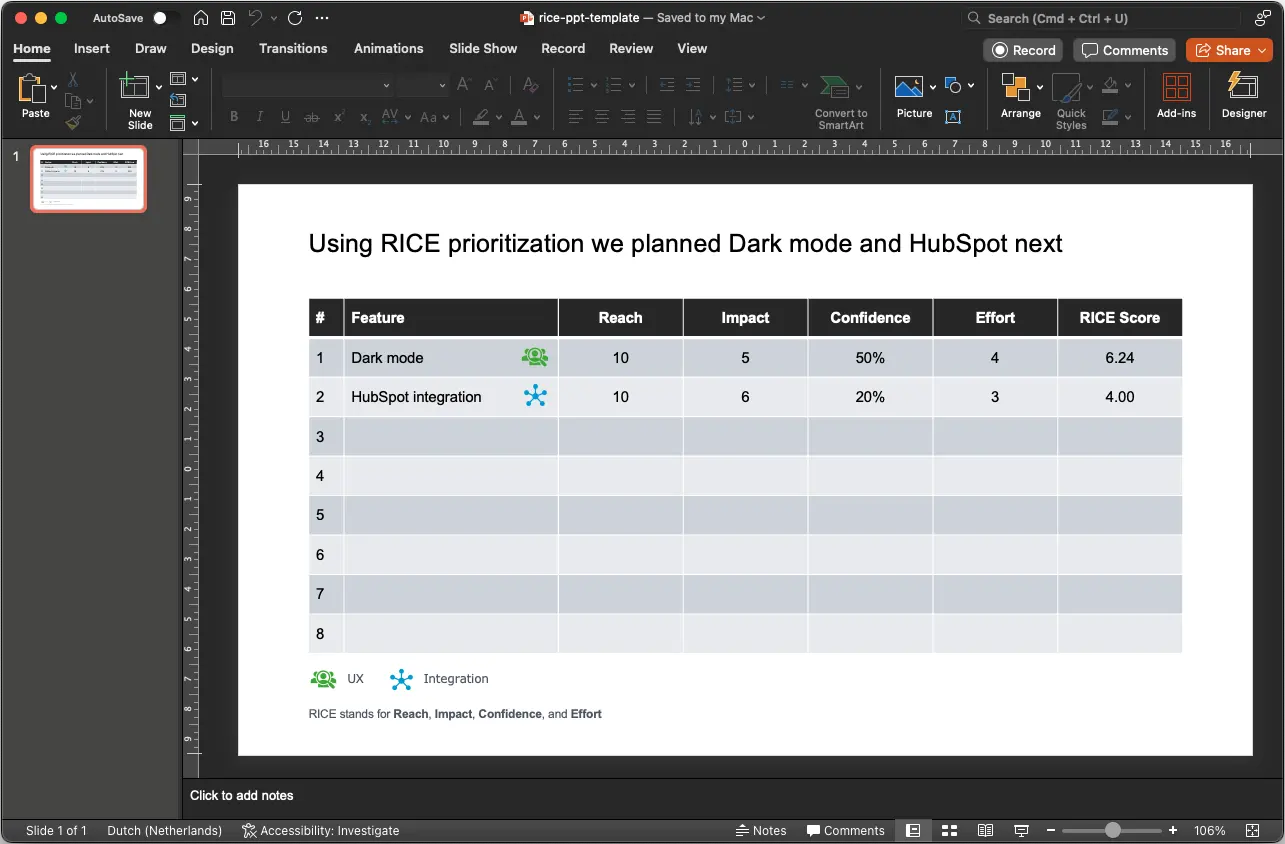The height and width of the screenshot is (844, 1285).
Task: Click the Convert to SmartArt icon
Action: tap(834, 87)
